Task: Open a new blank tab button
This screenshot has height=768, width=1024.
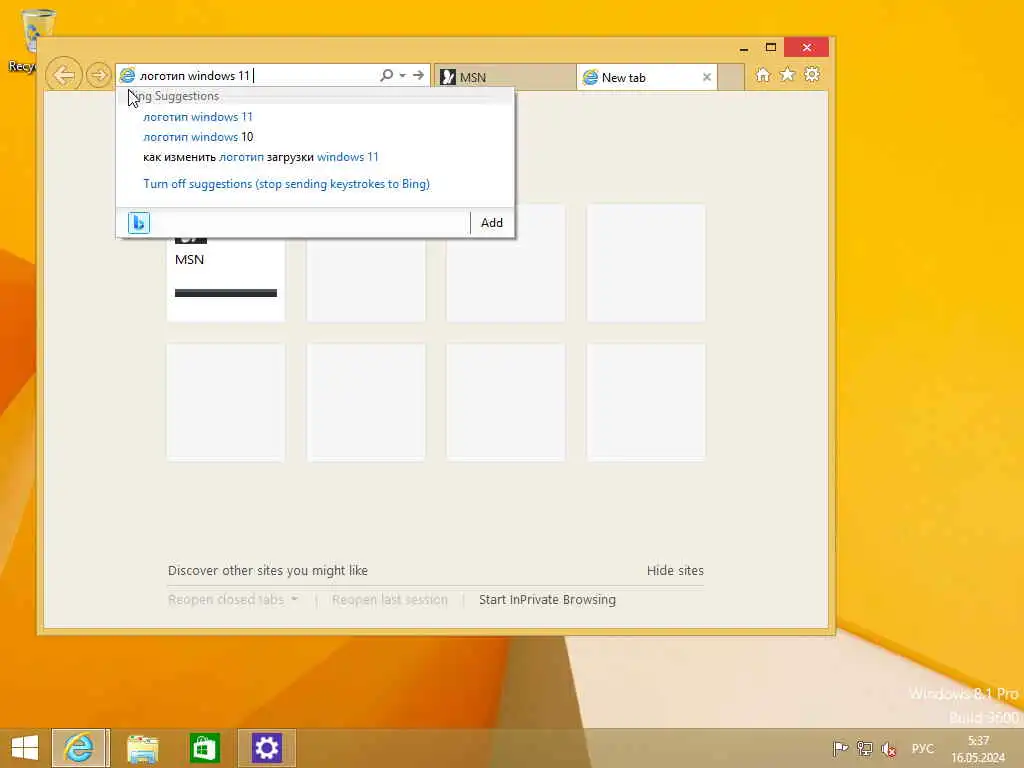Action: 731,77
